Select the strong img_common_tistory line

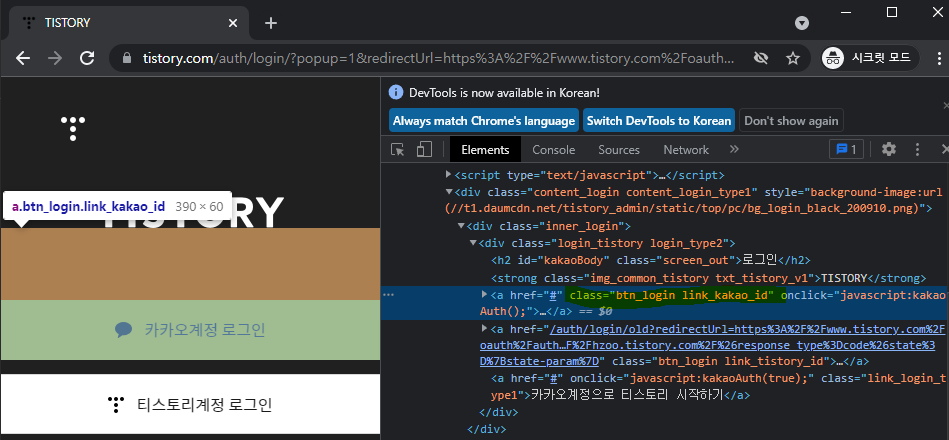[709, 278]
